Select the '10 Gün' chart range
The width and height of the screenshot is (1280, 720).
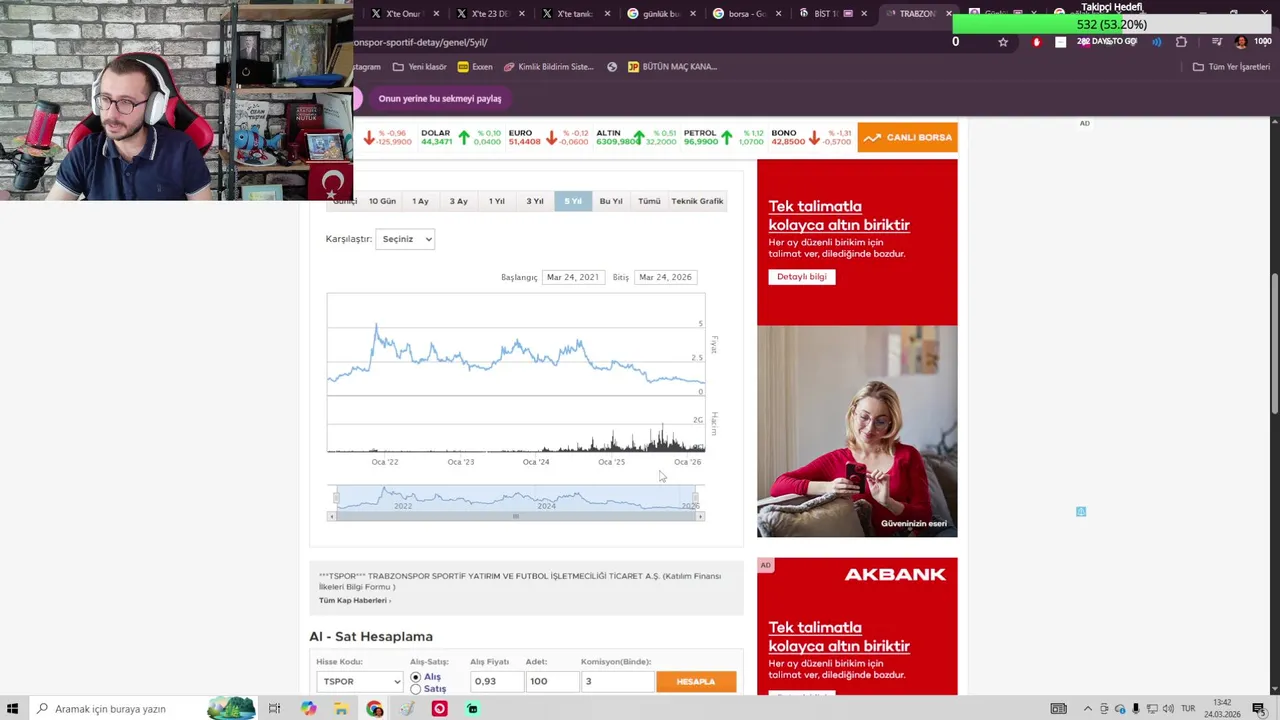[x=382, y=201]
